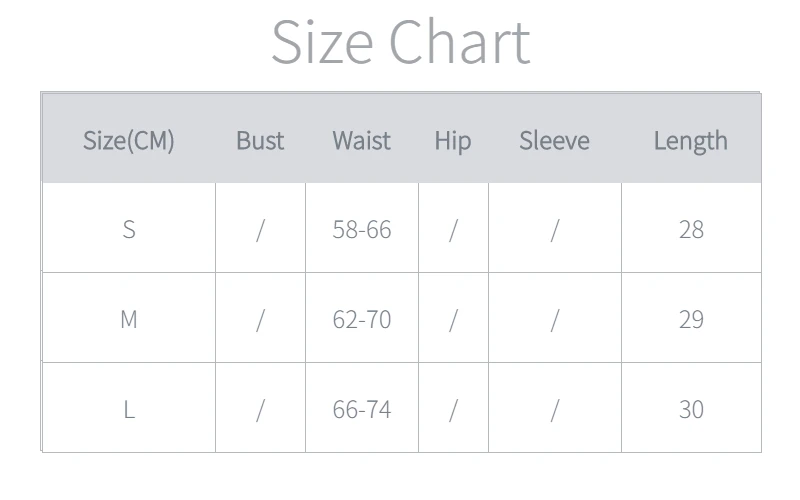Select the Hip column header
Screen dimensions: 800x500
[x=452, y=140]
